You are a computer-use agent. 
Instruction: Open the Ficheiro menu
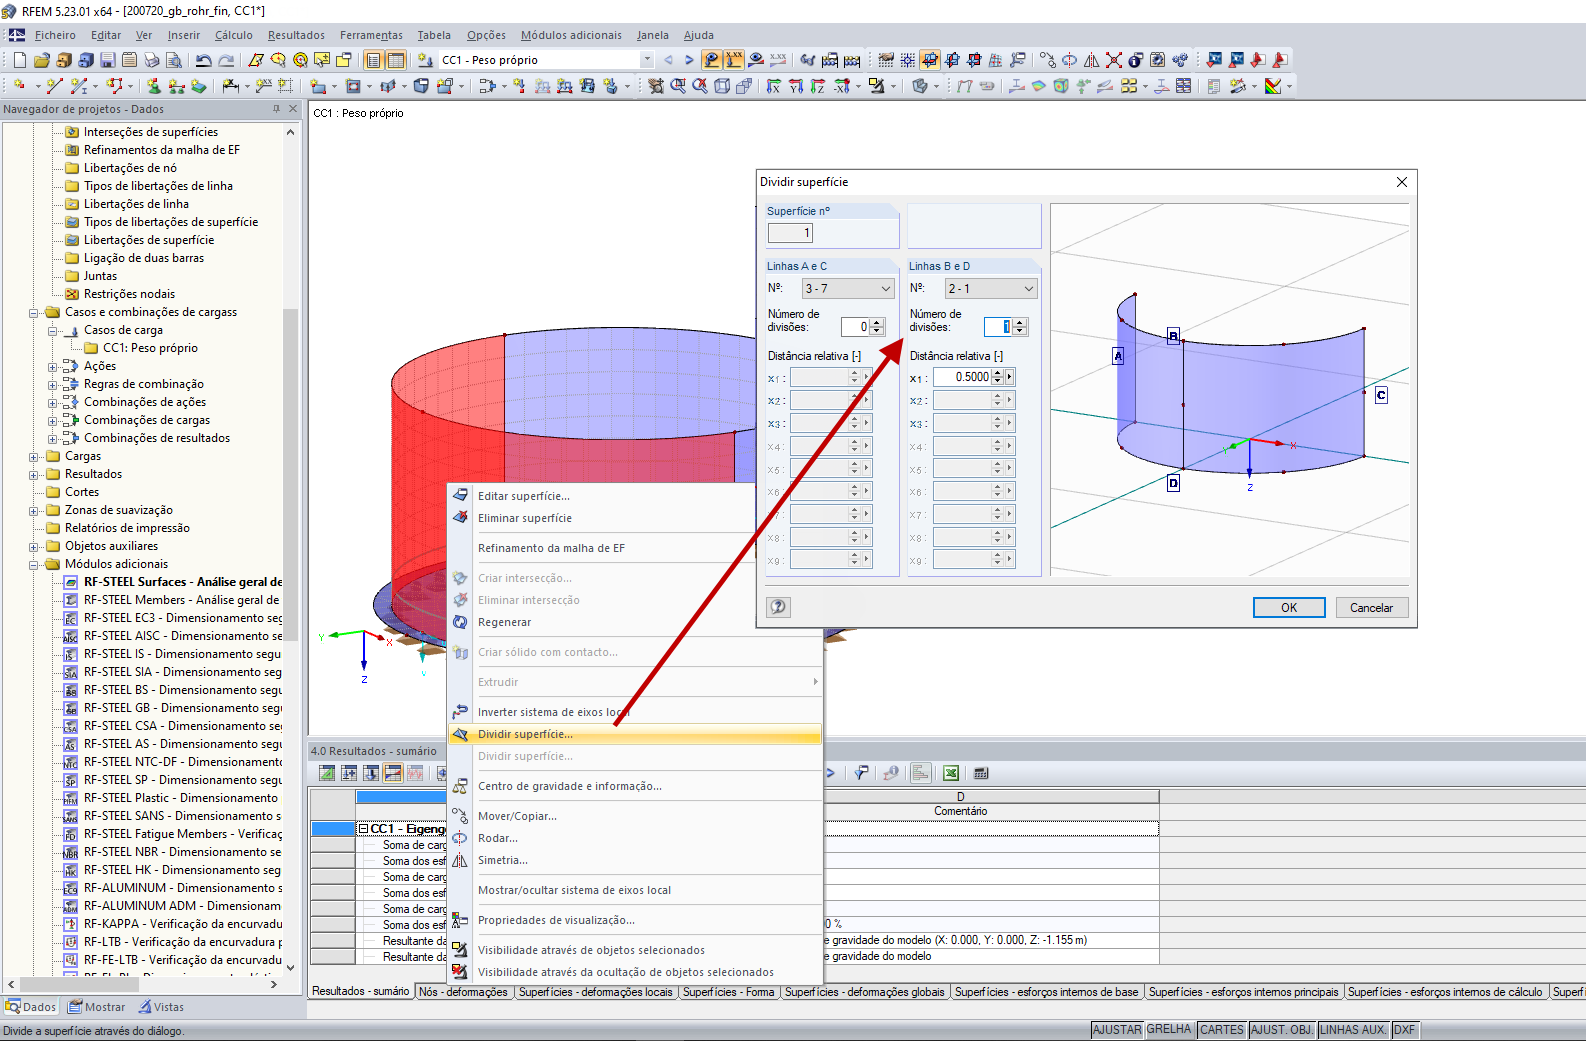[x=55, y=35]
